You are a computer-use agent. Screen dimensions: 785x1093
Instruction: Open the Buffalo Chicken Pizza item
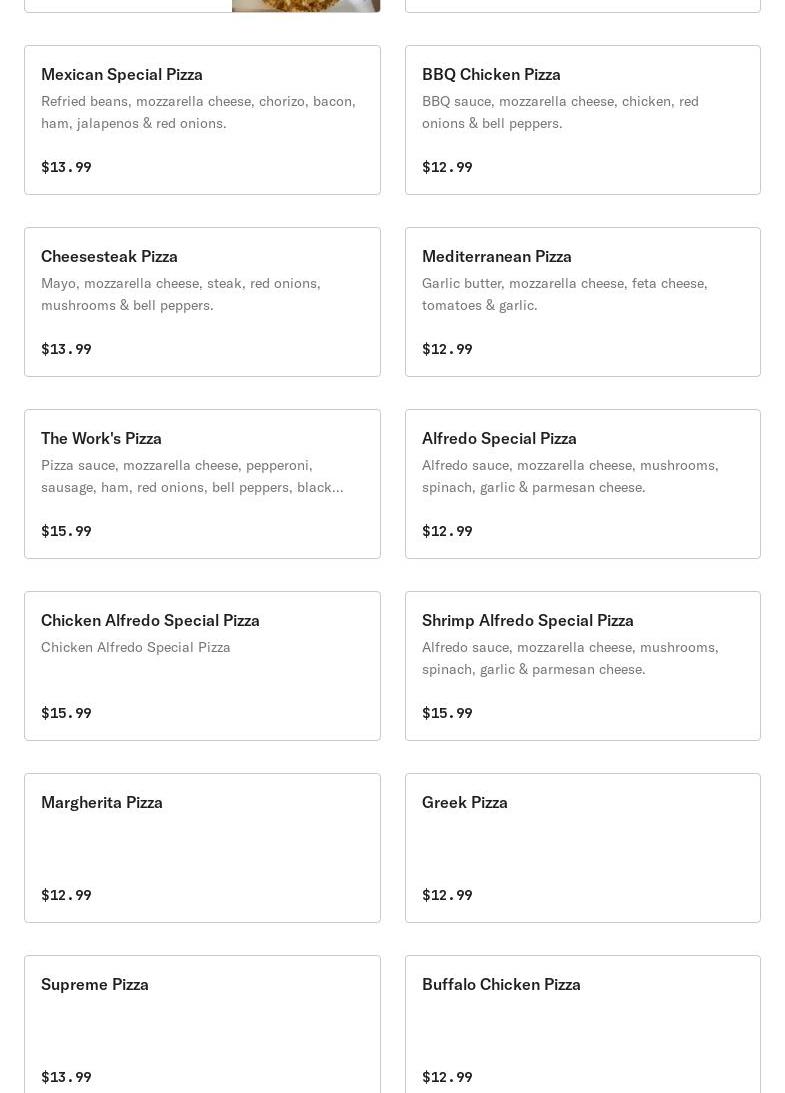tap(582, 1028)
